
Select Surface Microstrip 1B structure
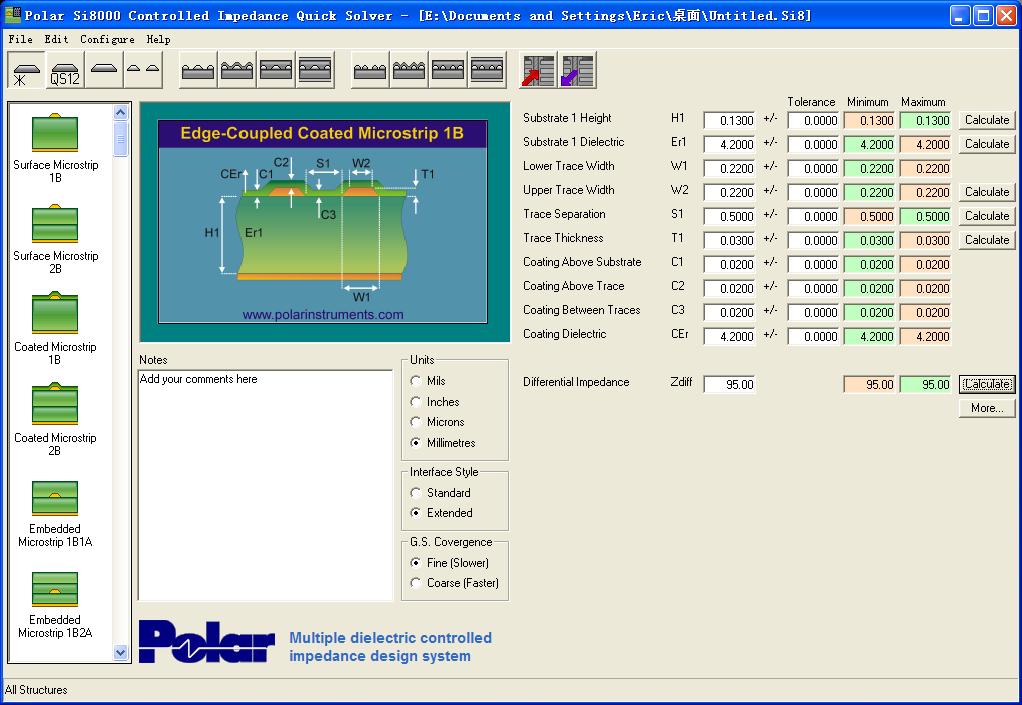55,148
